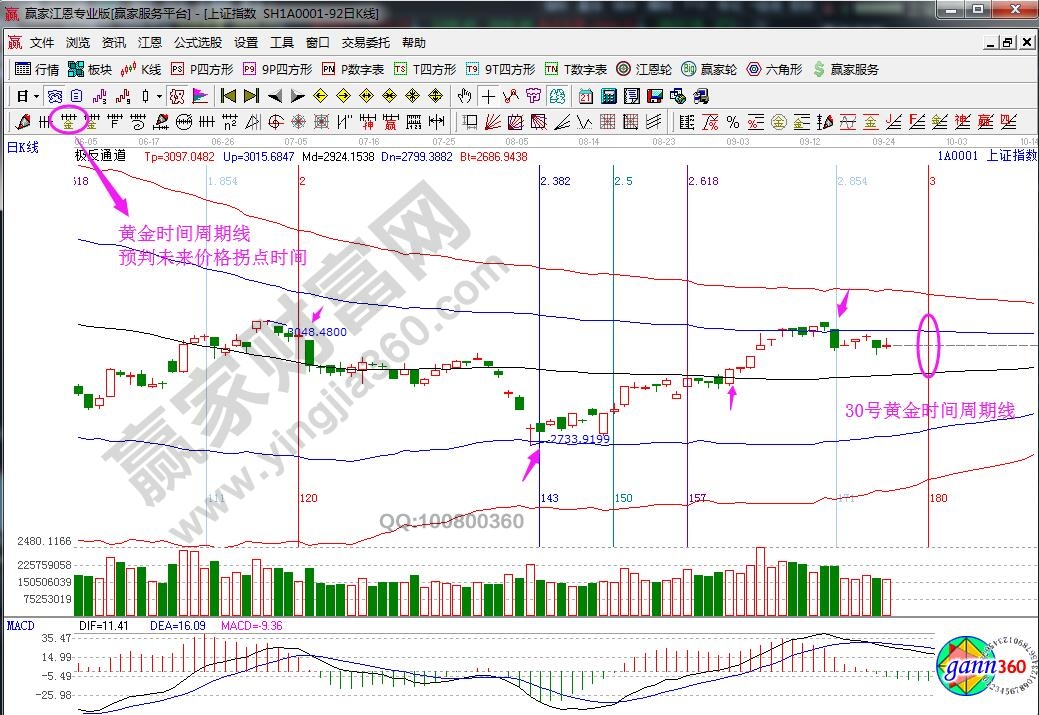Open the calendar icon in toolbar
Viewport: 1039px width, 715px height.
coord(585,96)
